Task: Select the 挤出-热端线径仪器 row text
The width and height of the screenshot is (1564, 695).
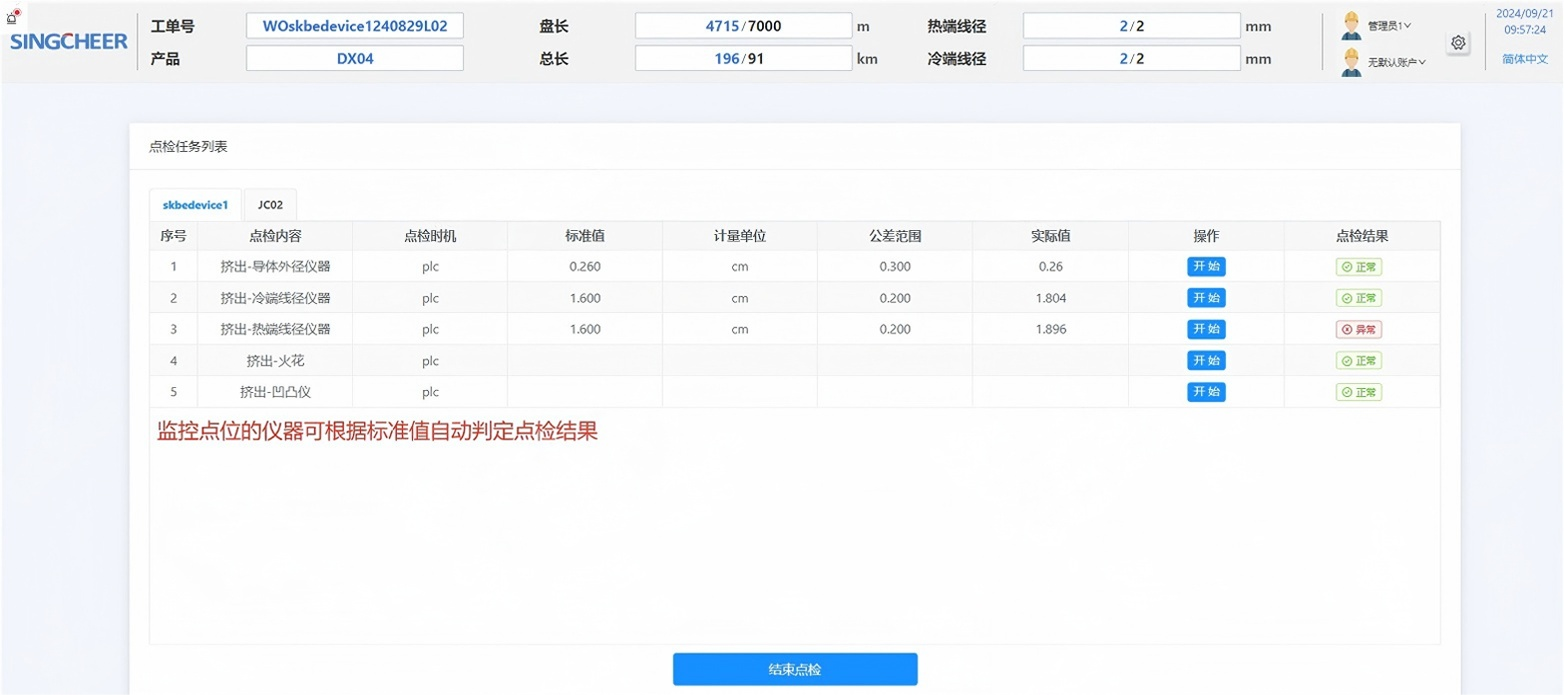Action: [275, 329]
